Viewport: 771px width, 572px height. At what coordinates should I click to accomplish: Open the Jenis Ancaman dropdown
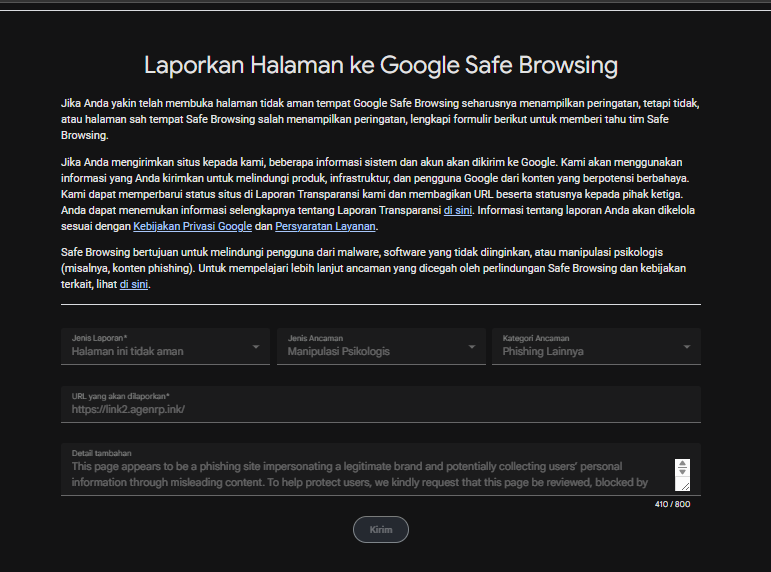[381, 346]
